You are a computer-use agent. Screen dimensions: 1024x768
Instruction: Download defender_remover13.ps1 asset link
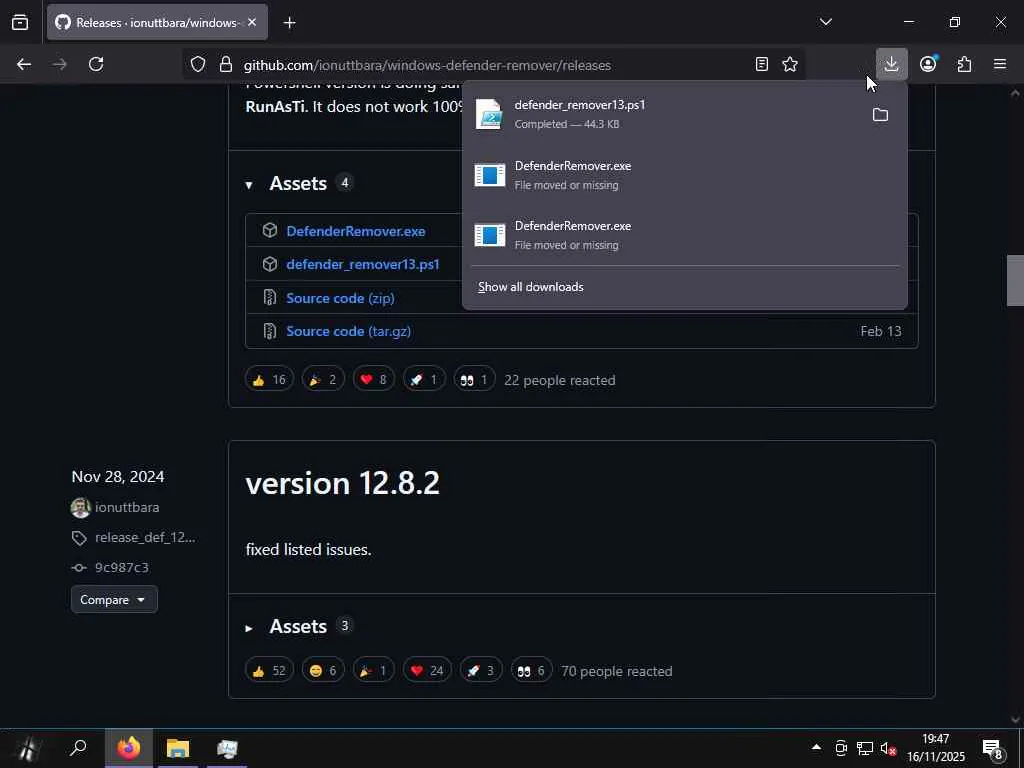tap(363, 264)
